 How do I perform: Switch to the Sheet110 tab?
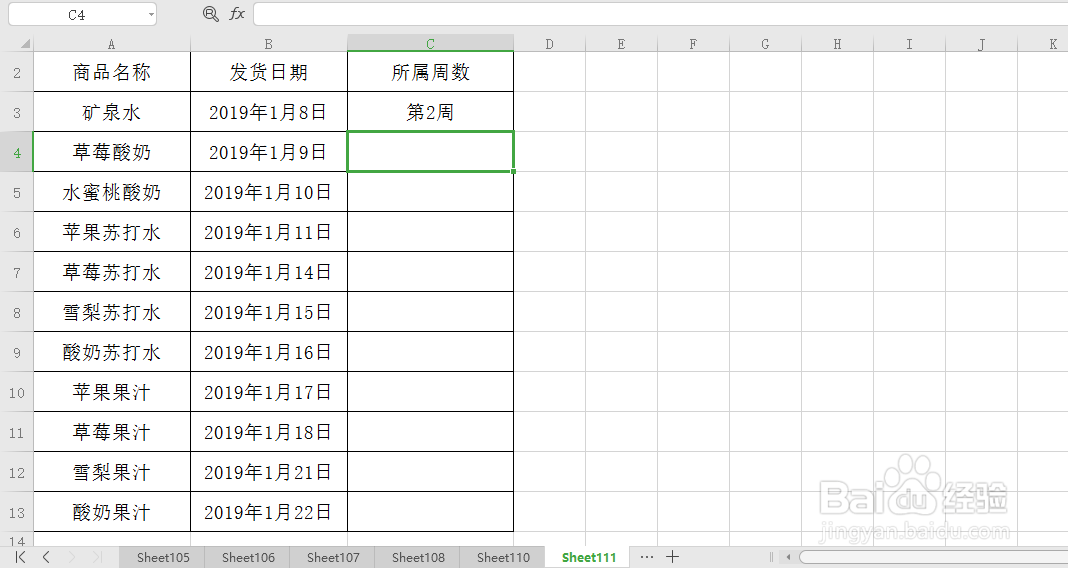click(503, 557)
